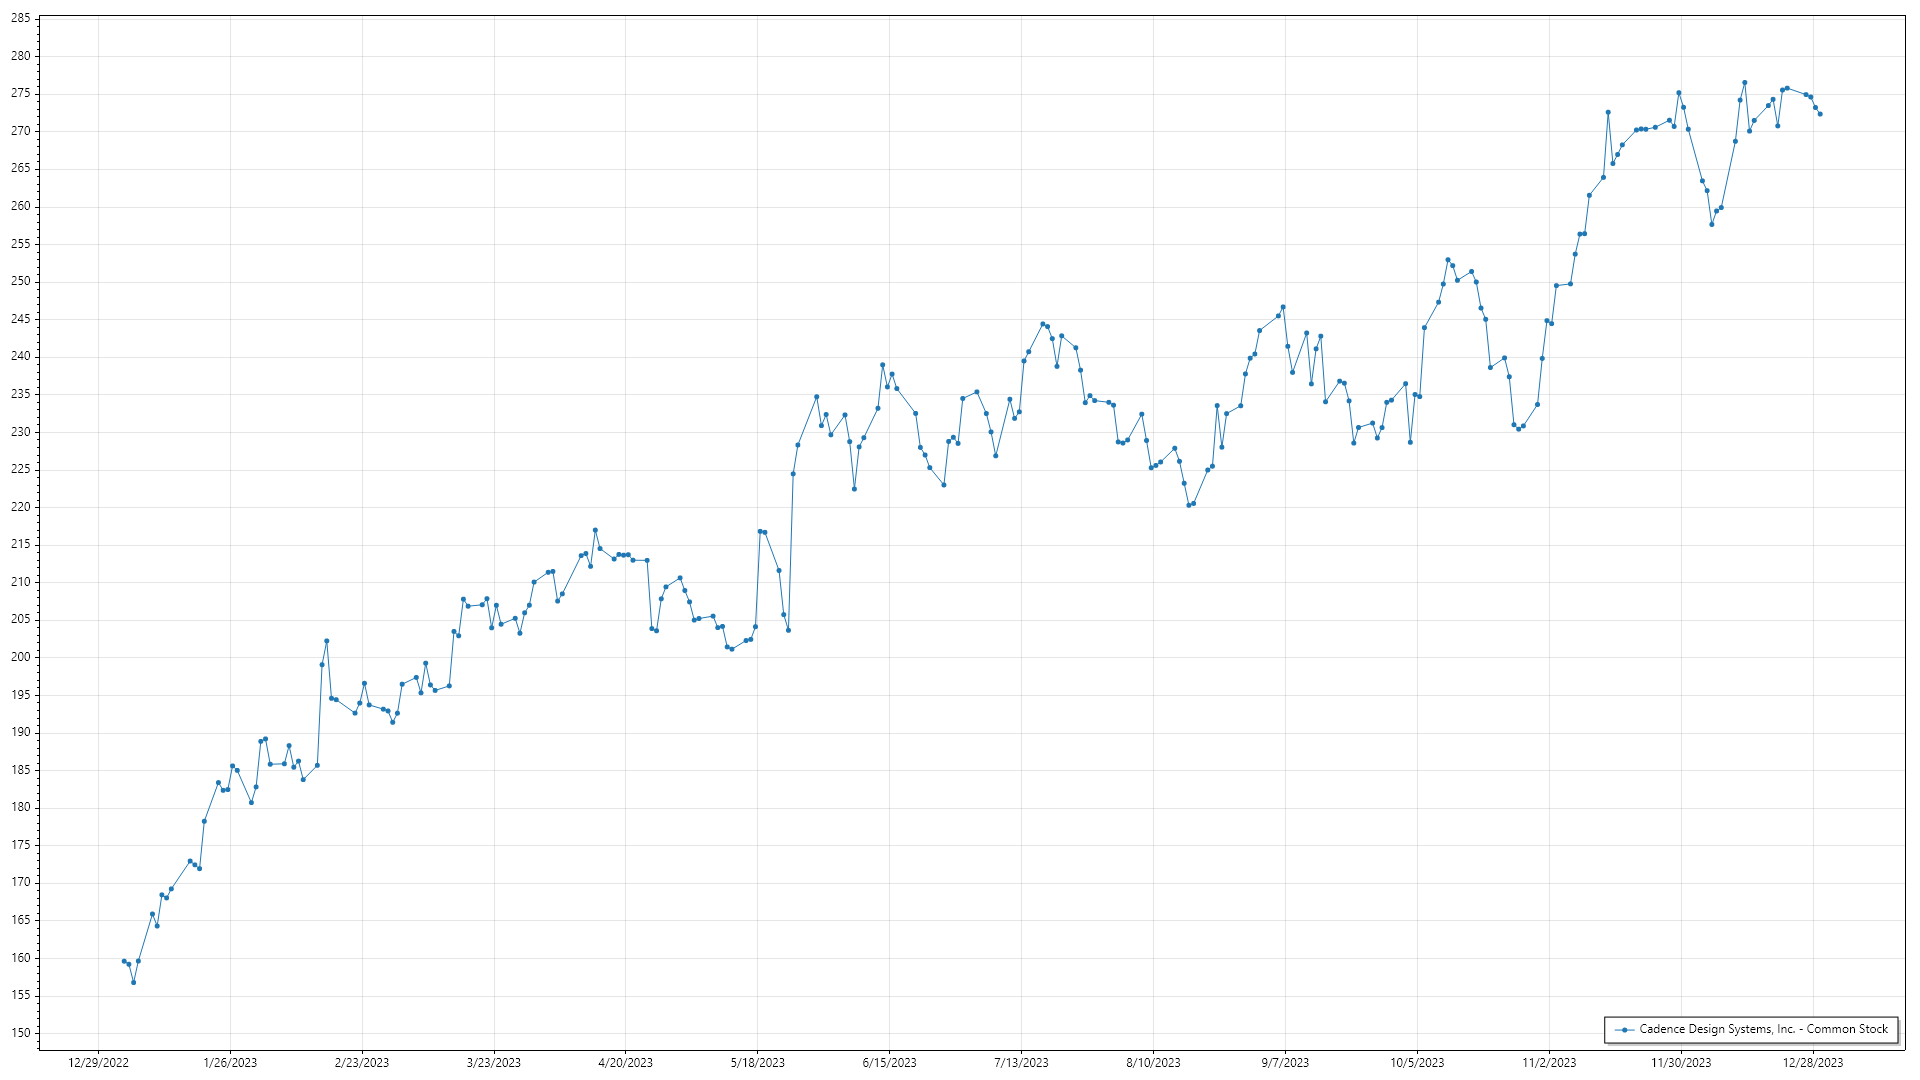Click the 9/7/2023 x-axis date label
The image size is (1920, 1080).
pos(1285,1063)
